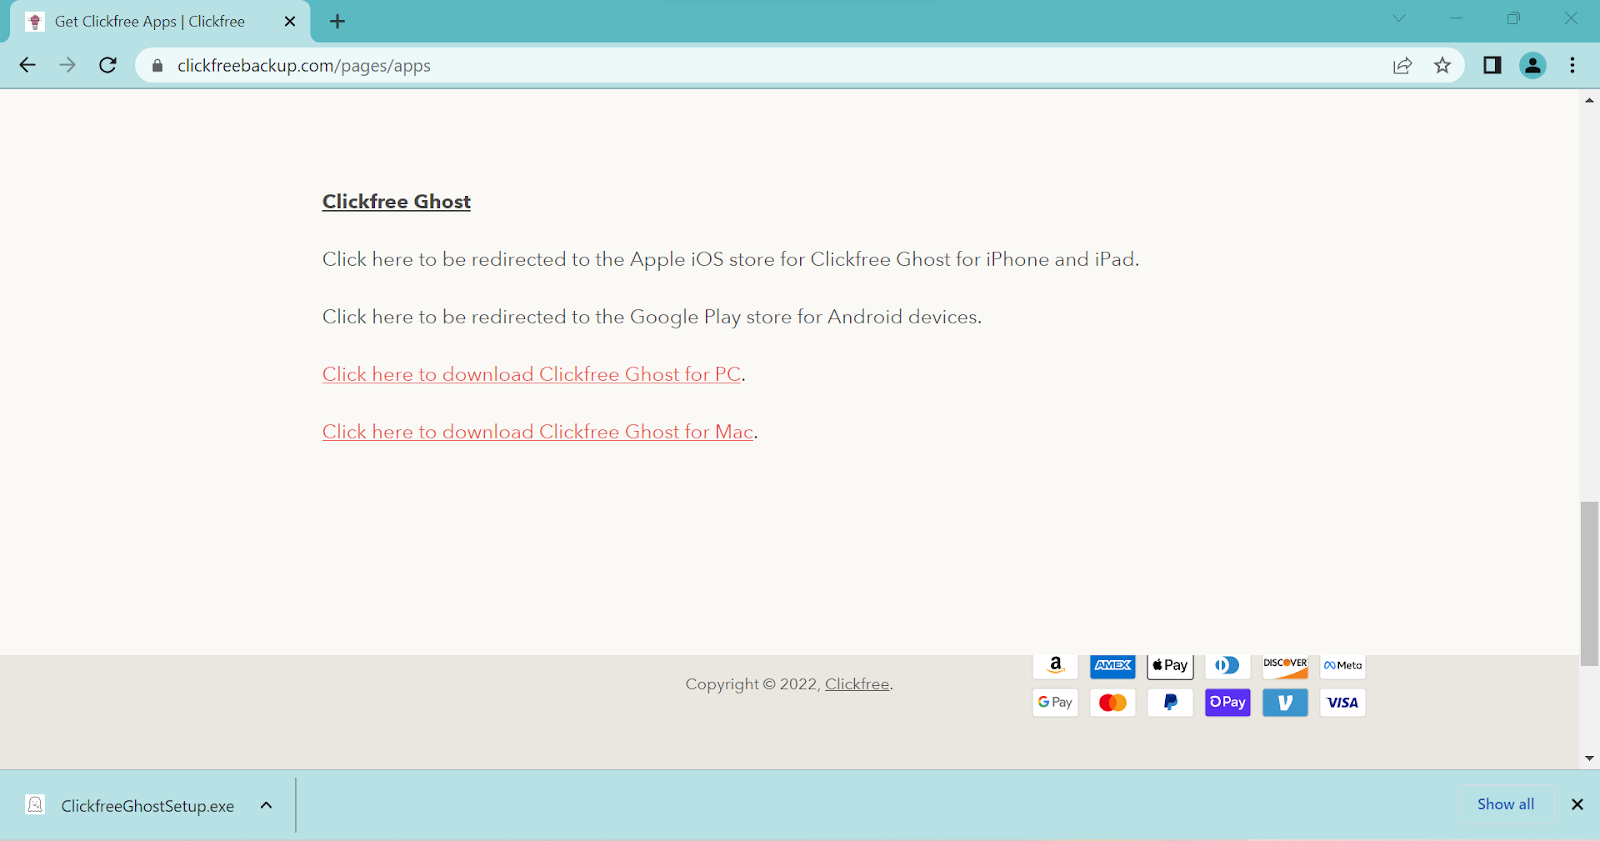Open Chrome three-dot menu
Screen dimensions: 1600x841
(x=1572, y=65)
